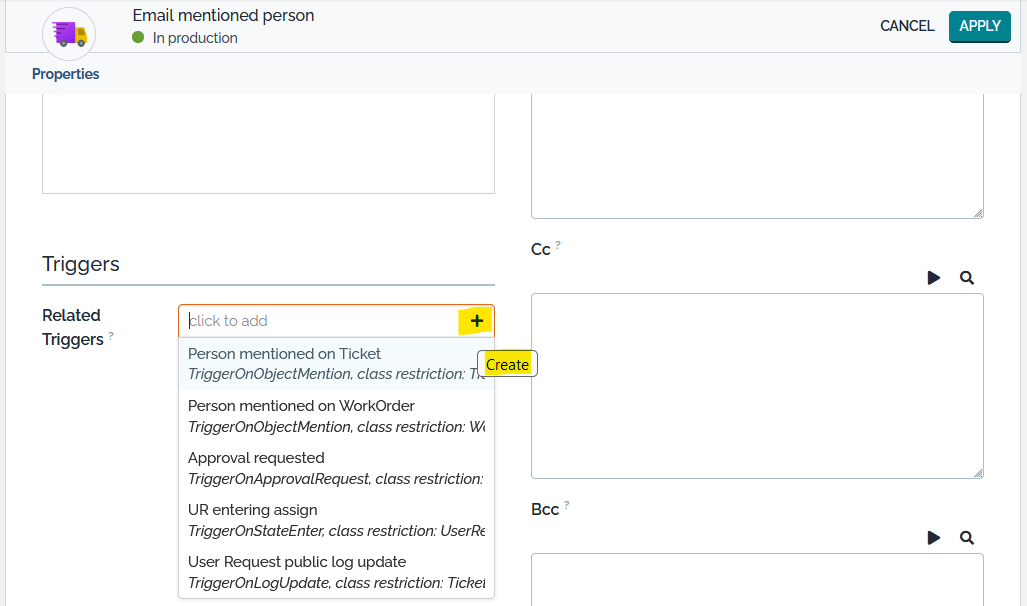Click the play arrow icon above Cc field

coord(933,278)
